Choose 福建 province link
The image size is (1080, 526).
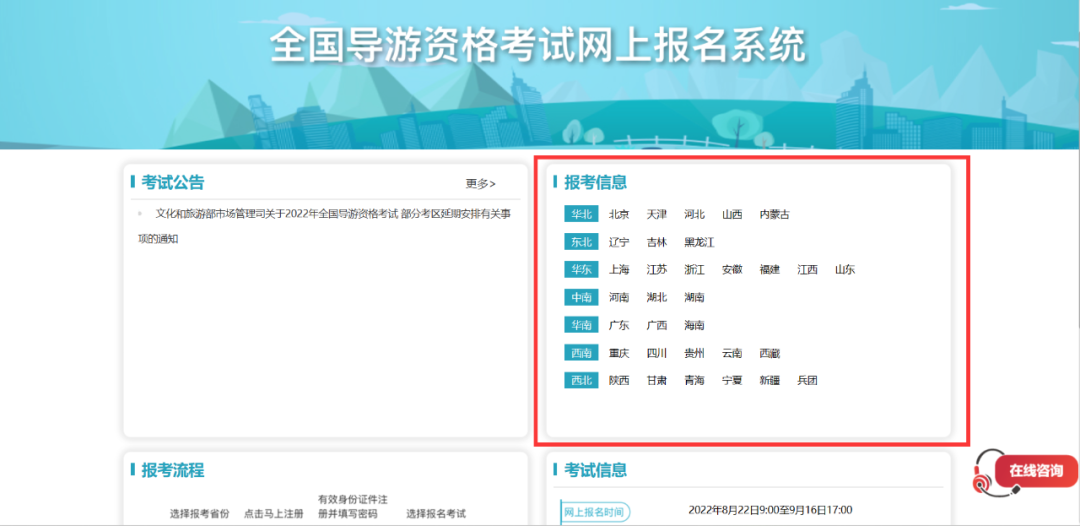769,269
